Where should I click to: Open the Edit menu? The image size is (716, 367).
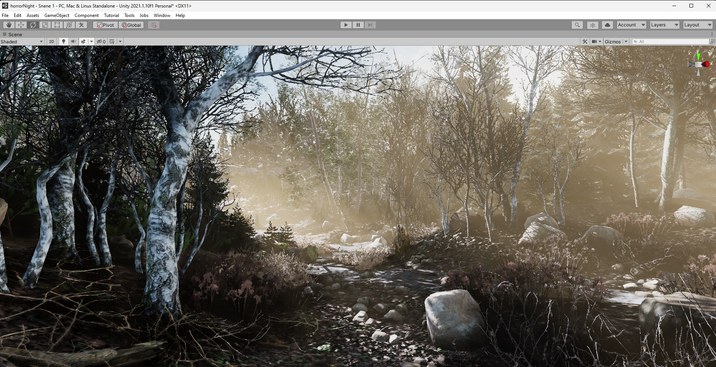coord(17,16)
